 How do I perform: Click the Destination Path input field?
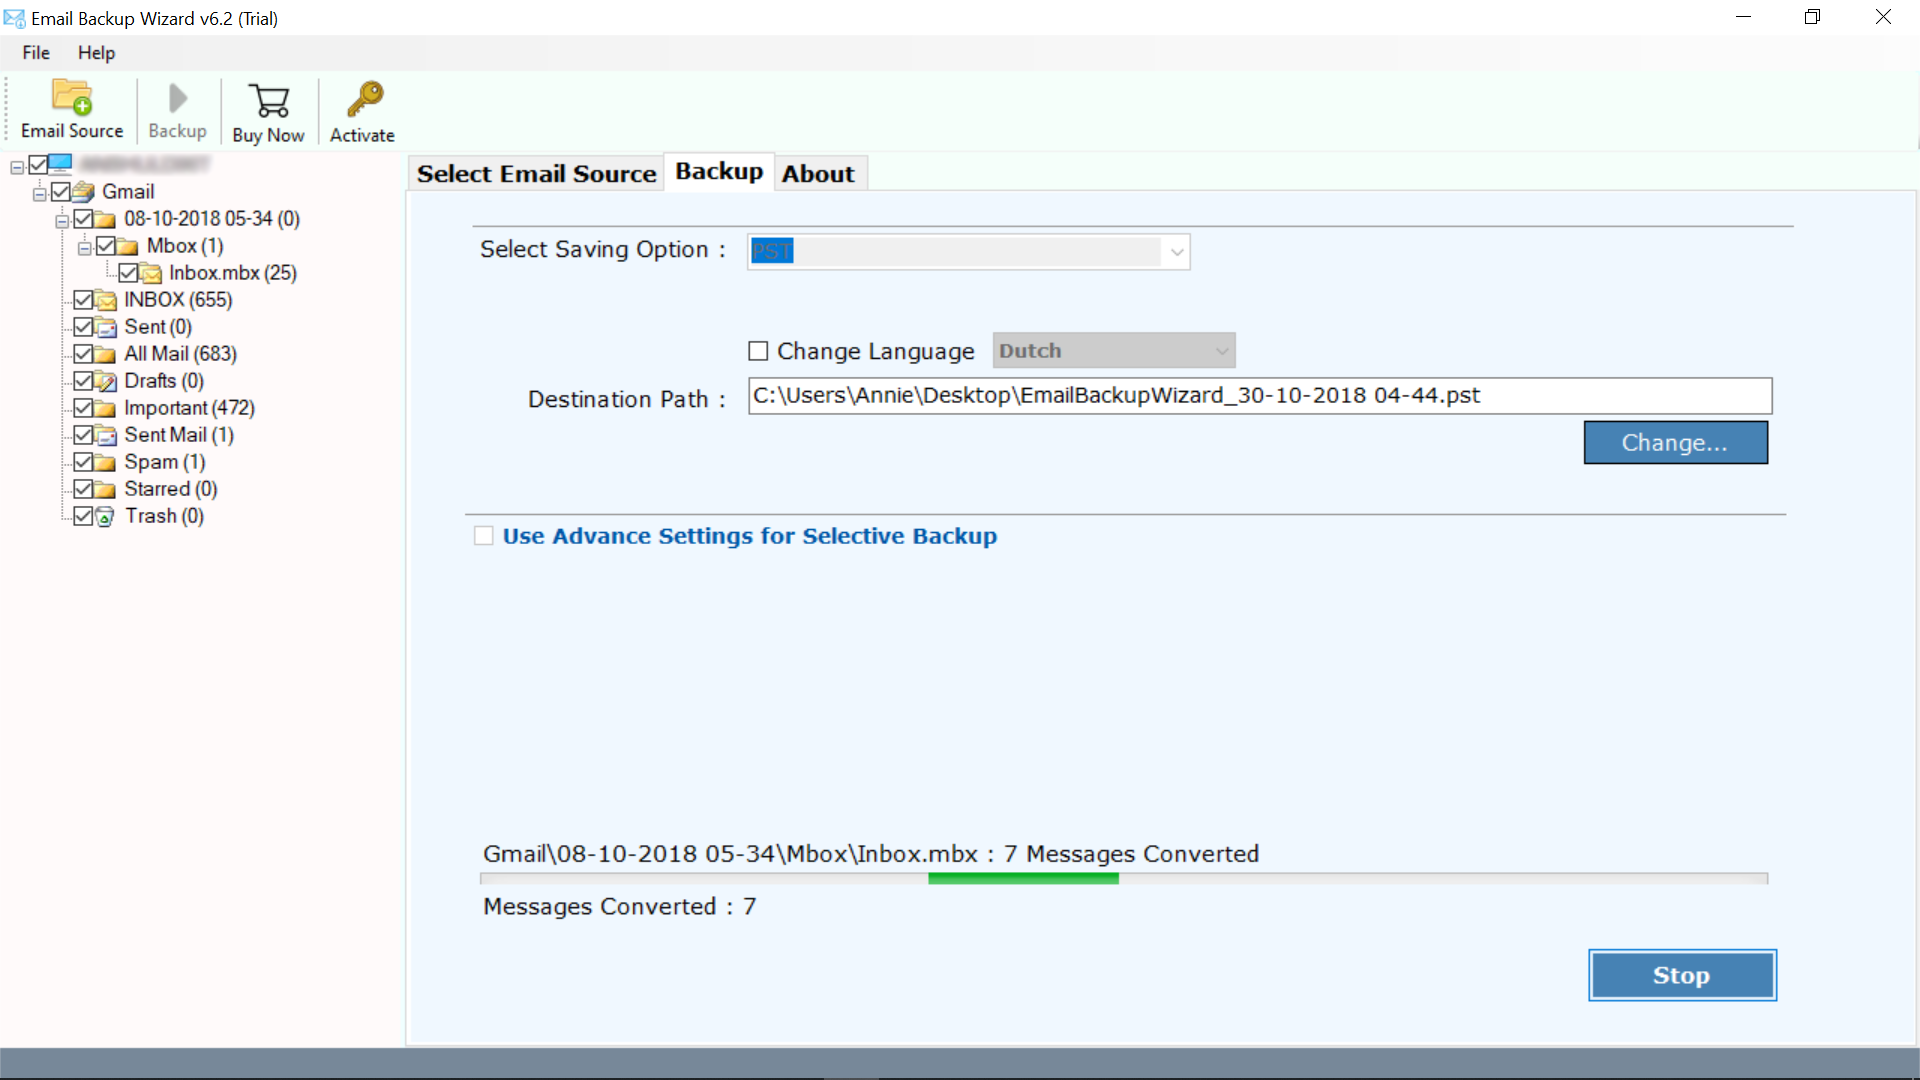tap(1259, 394)
